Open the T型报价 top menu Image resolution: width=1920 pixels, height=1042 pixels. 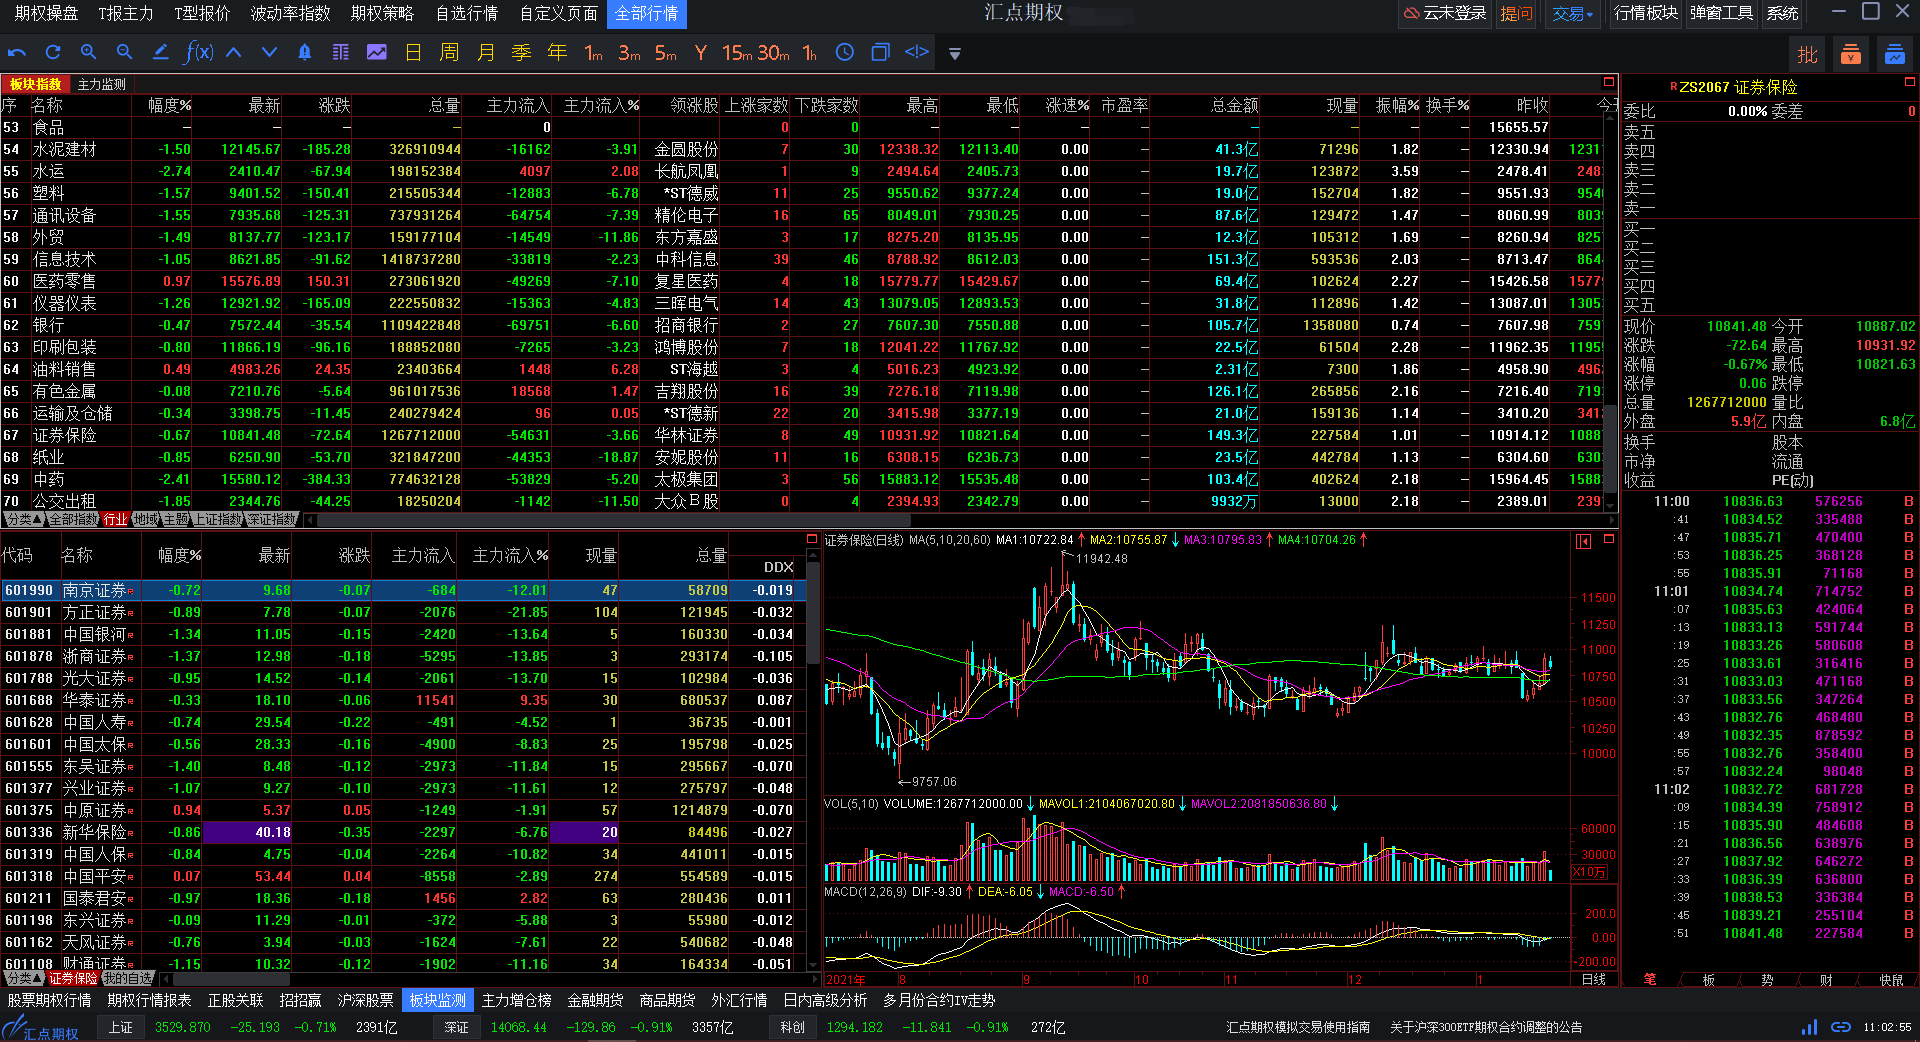tap(202, 14)
